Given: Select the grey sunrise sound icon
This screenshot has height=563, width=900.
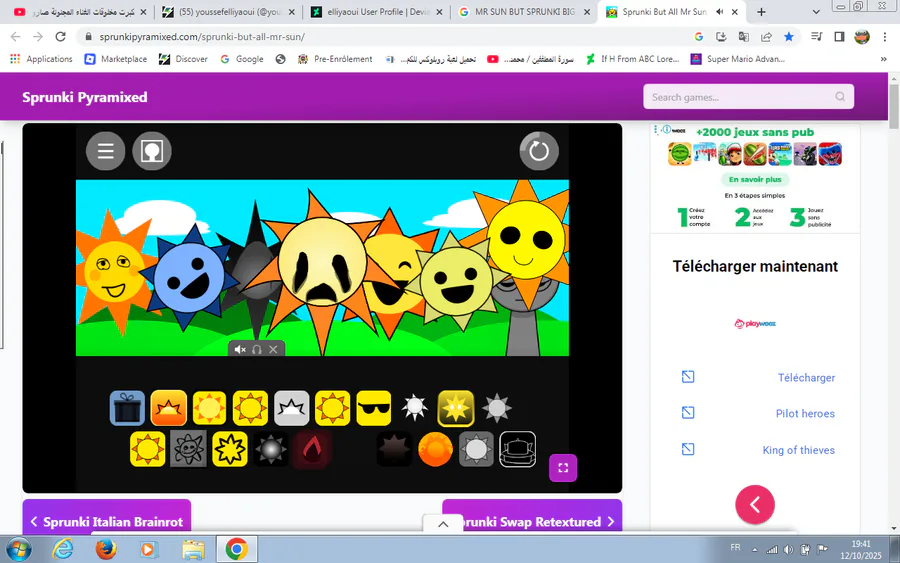Looking at the screenshot, I should (x=292, y=408).
